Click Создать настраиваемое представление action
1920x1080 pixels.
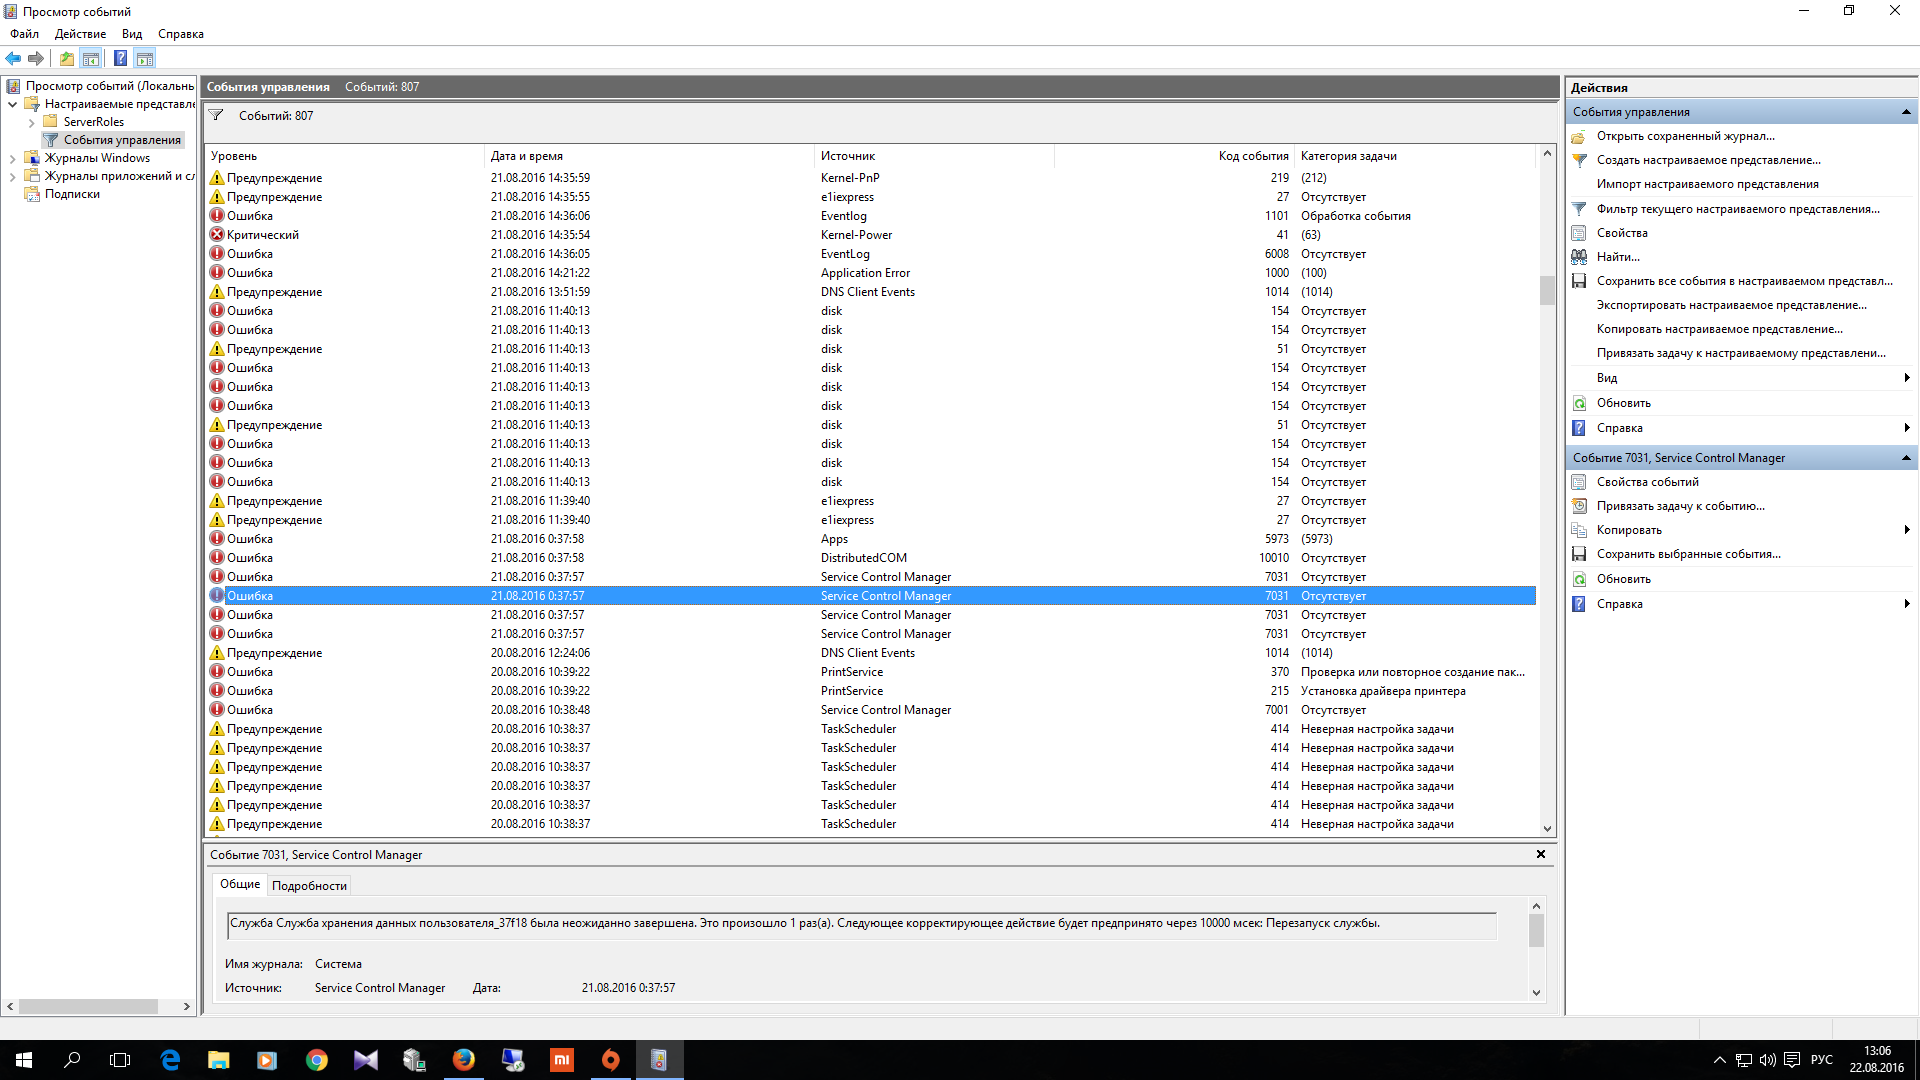pyautogui.click(x=1708, y=160)
